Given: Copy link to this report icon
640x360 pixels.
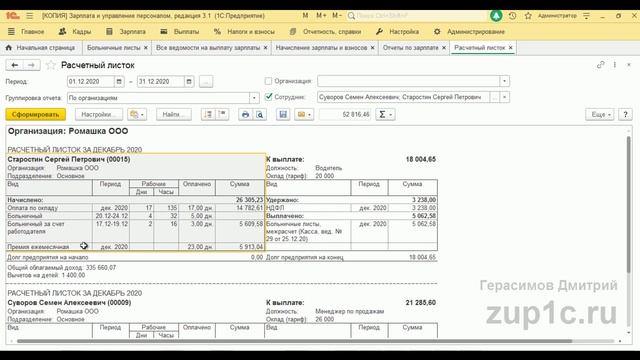Looking at the screenshot, I should (600, 65).
